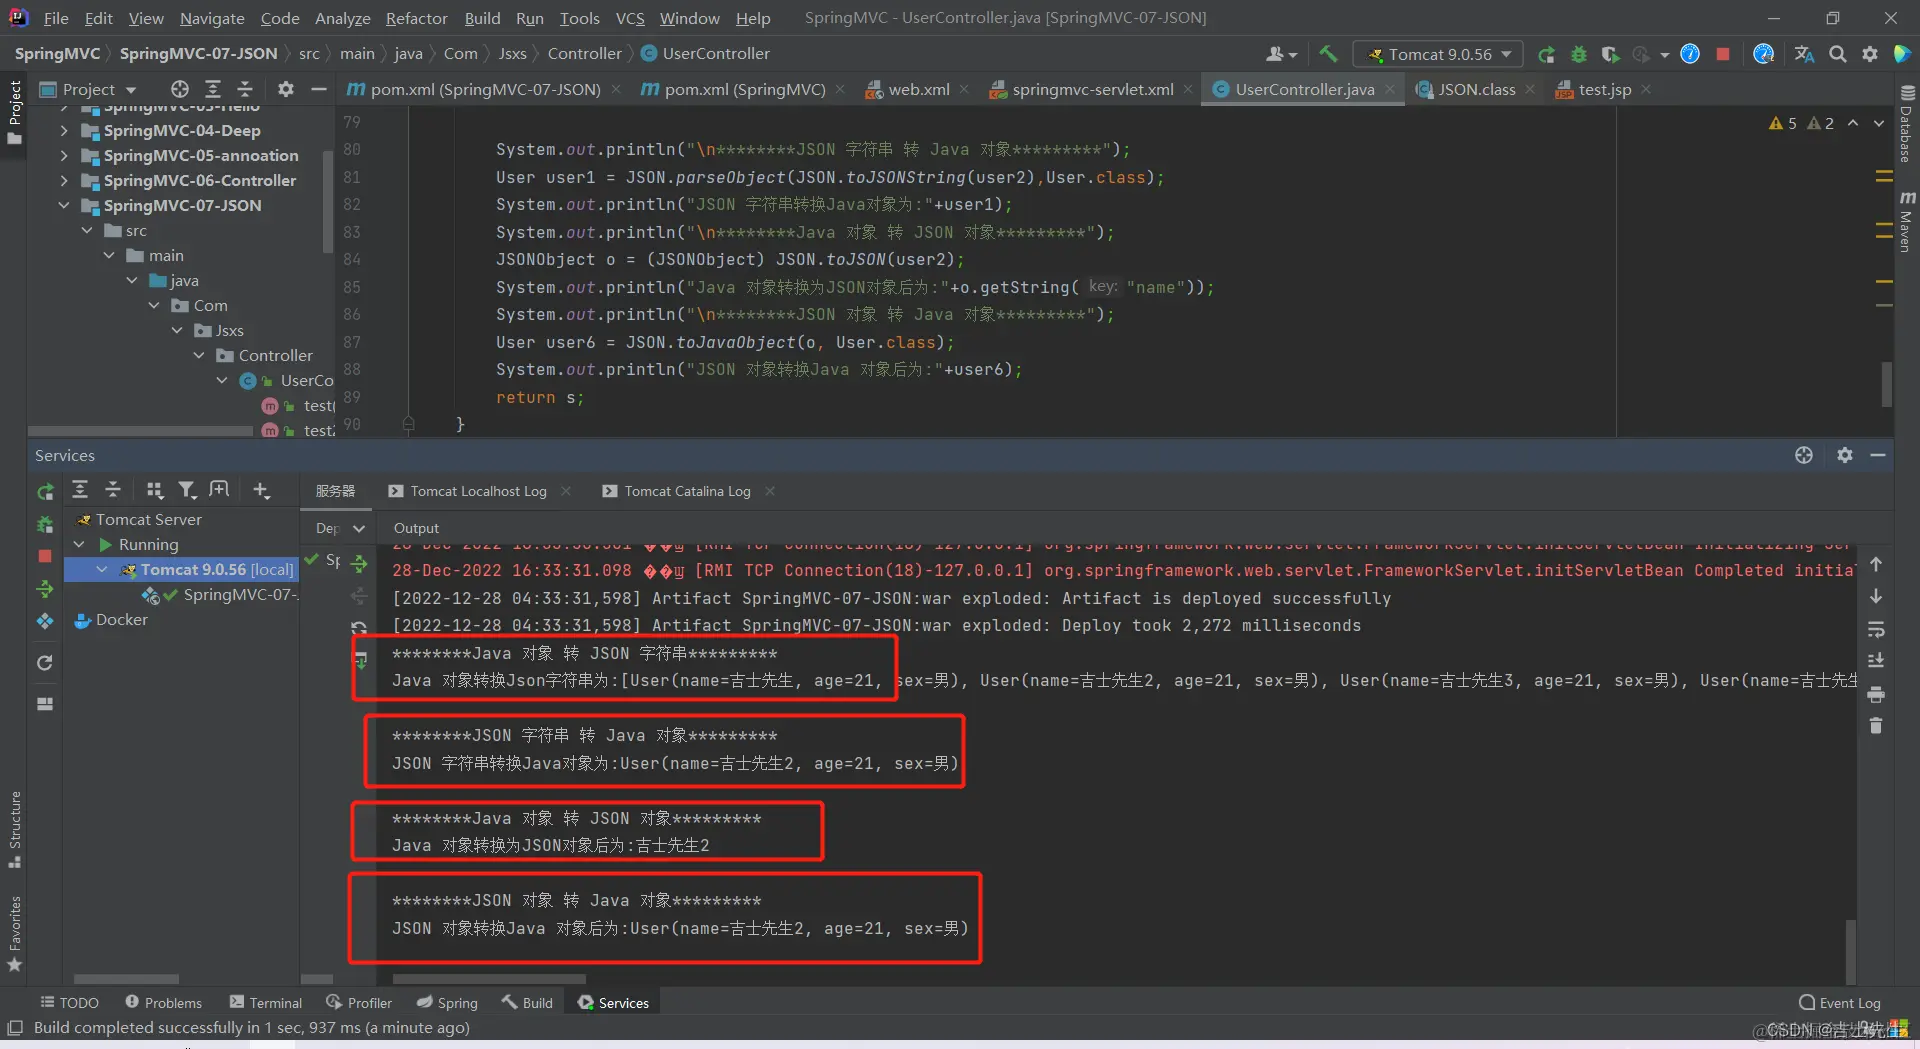Collapse all nodes in the Project panel

click(245, 89)
